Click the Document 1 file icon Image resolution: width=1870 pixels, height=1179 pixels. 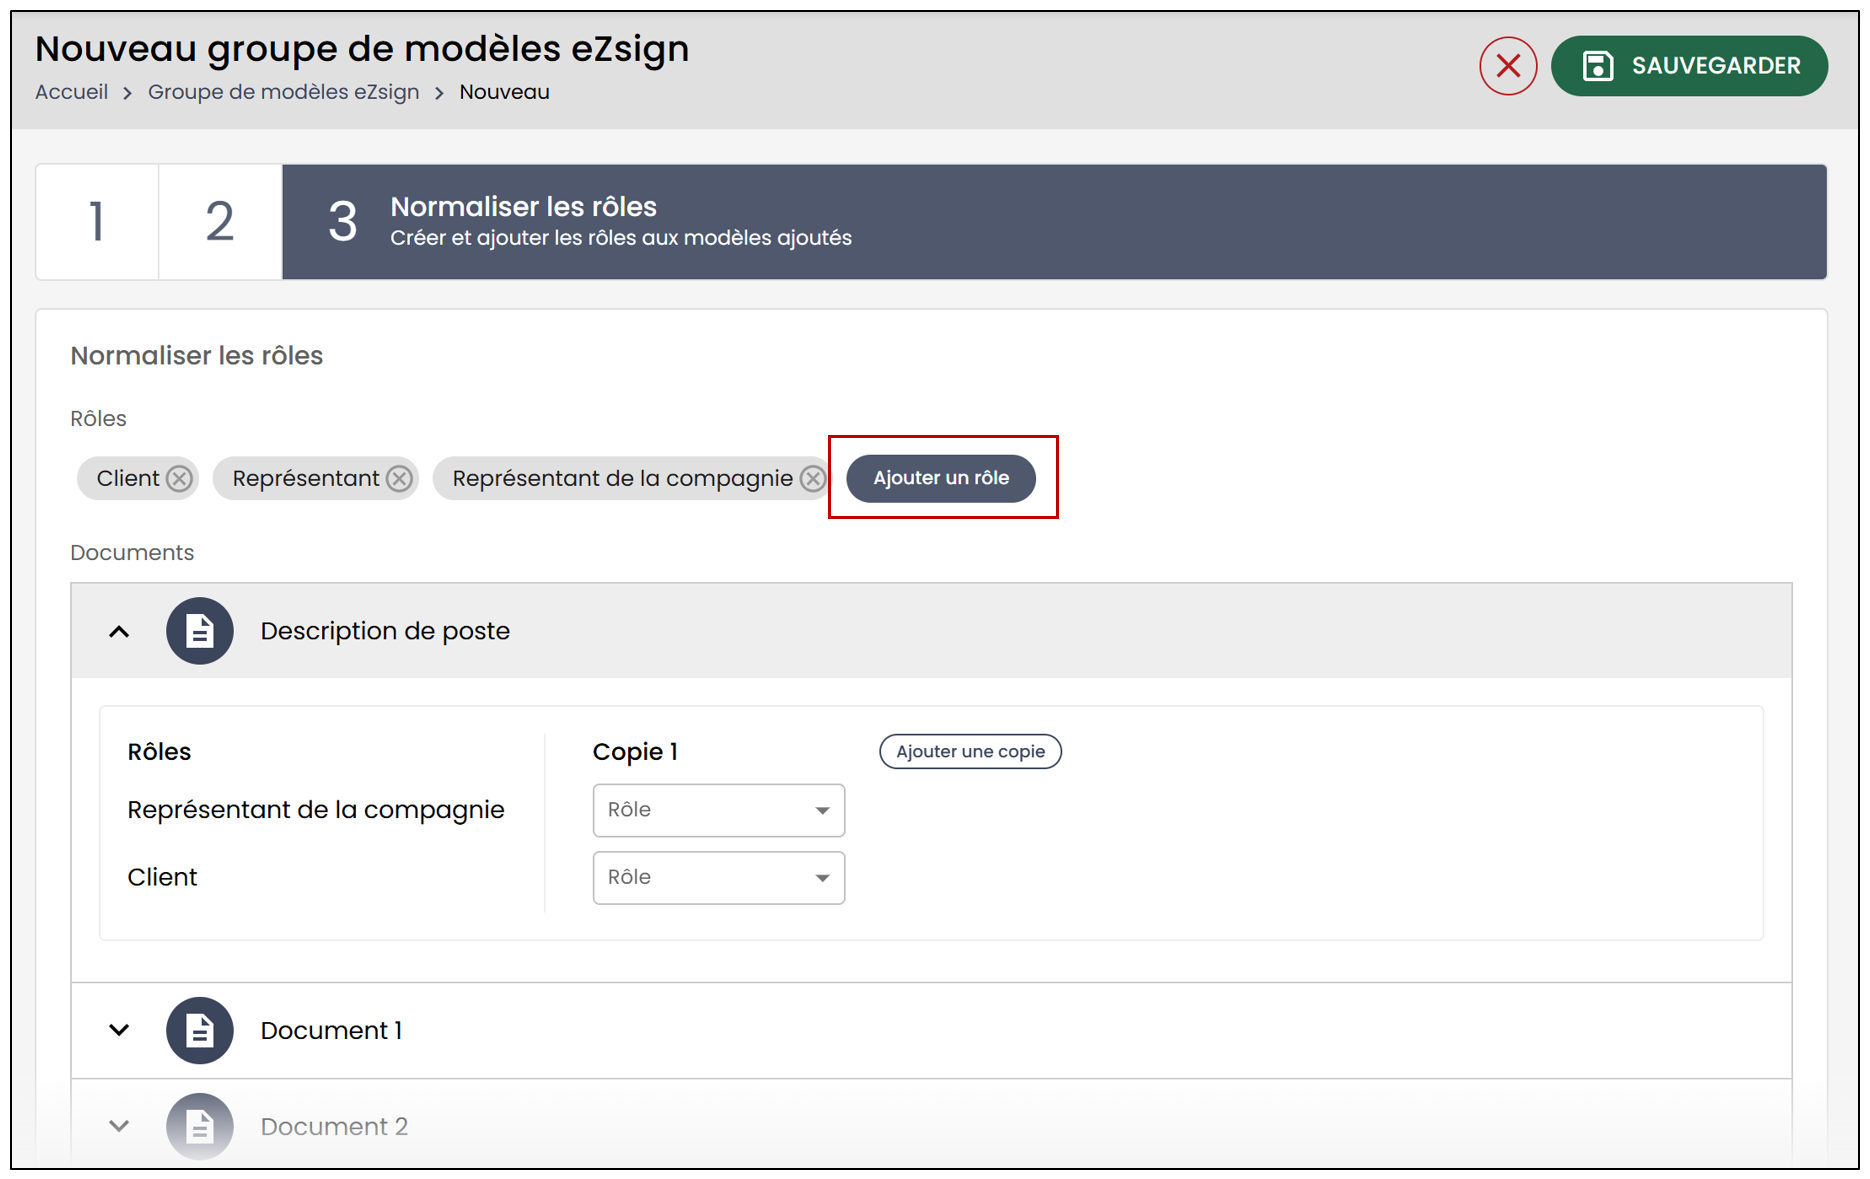pos(200,1030)
